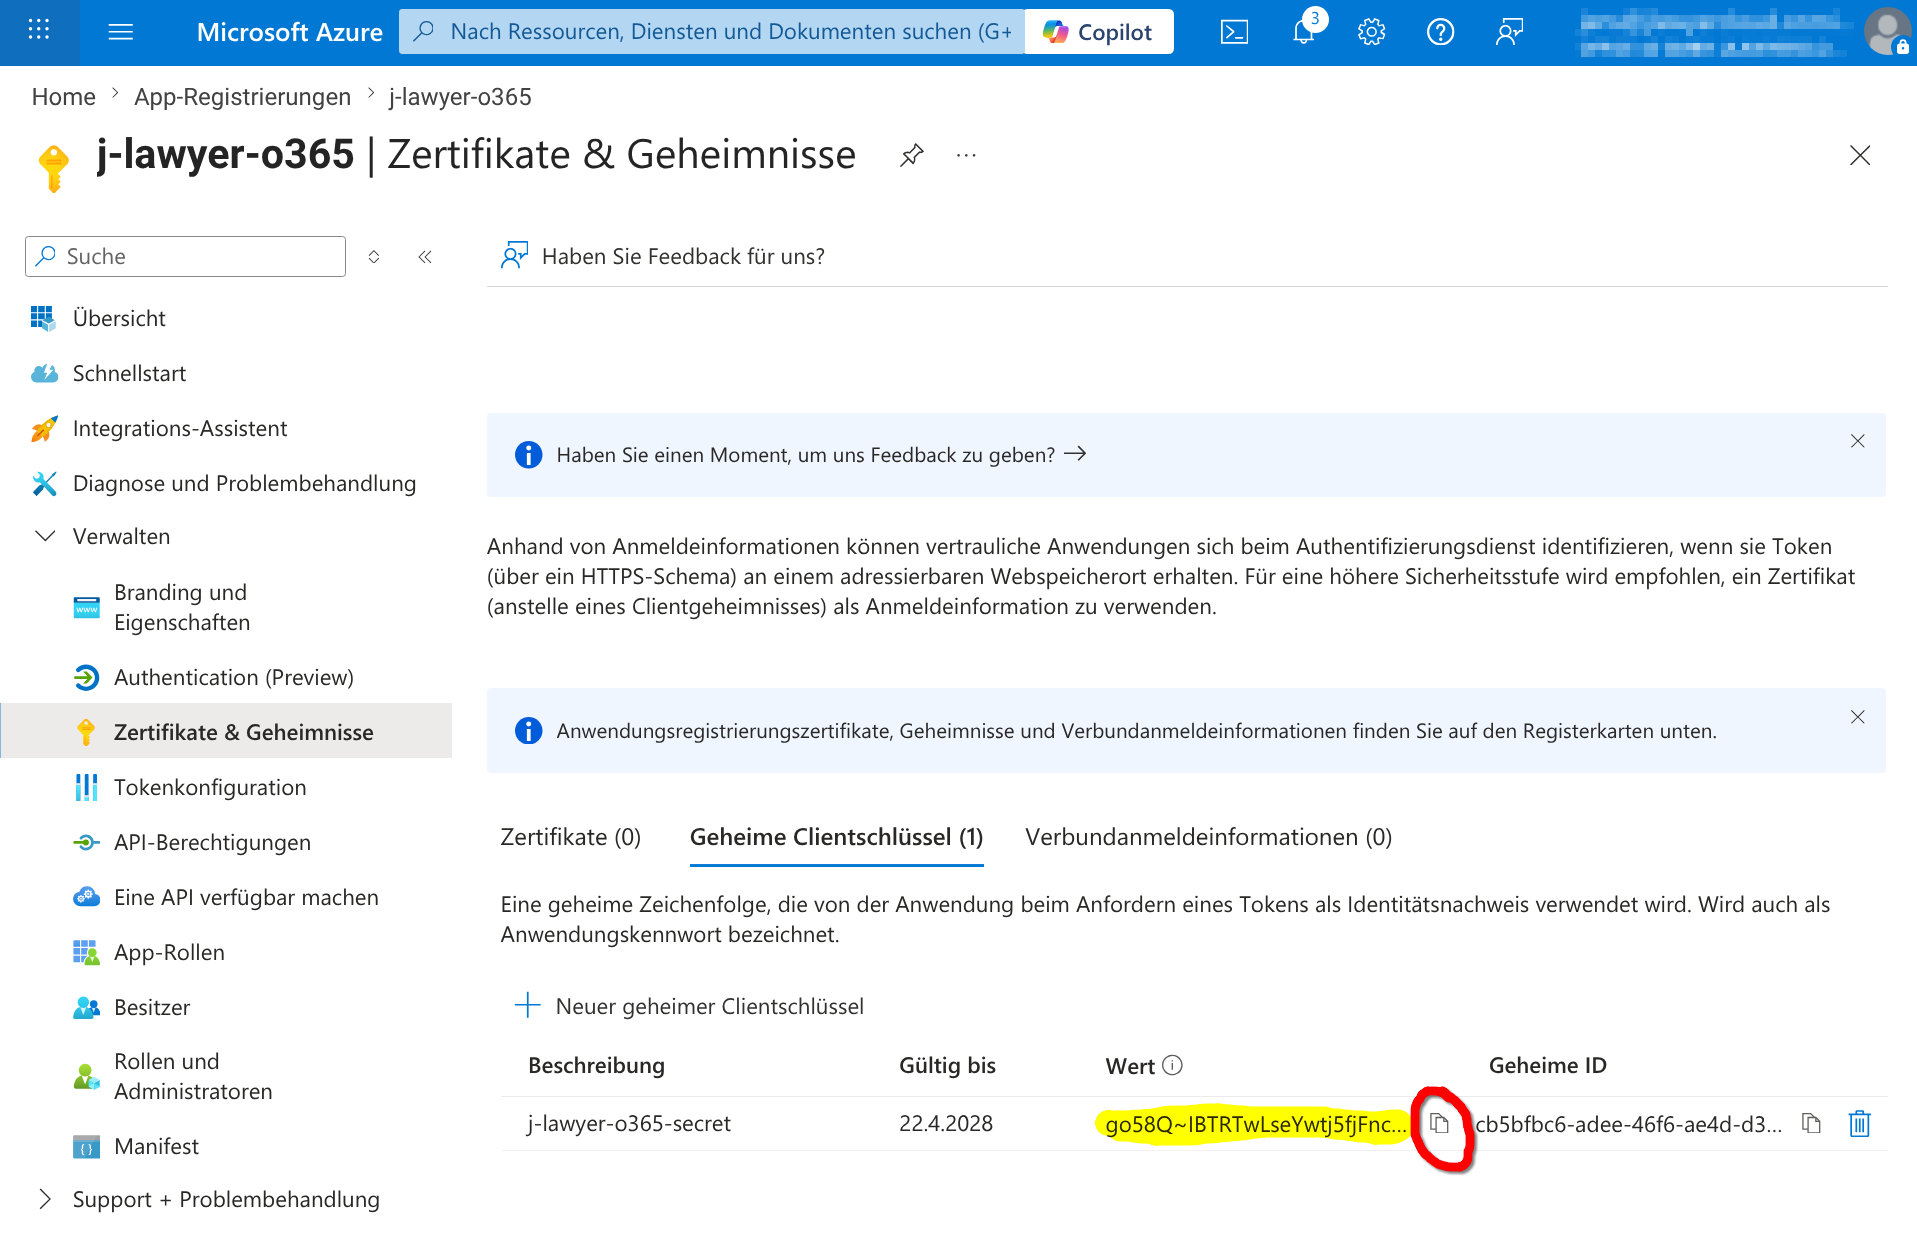Expand Support + Problembehandlung section
The width and height of the screenshot is (1917, 1253).
226,1199
